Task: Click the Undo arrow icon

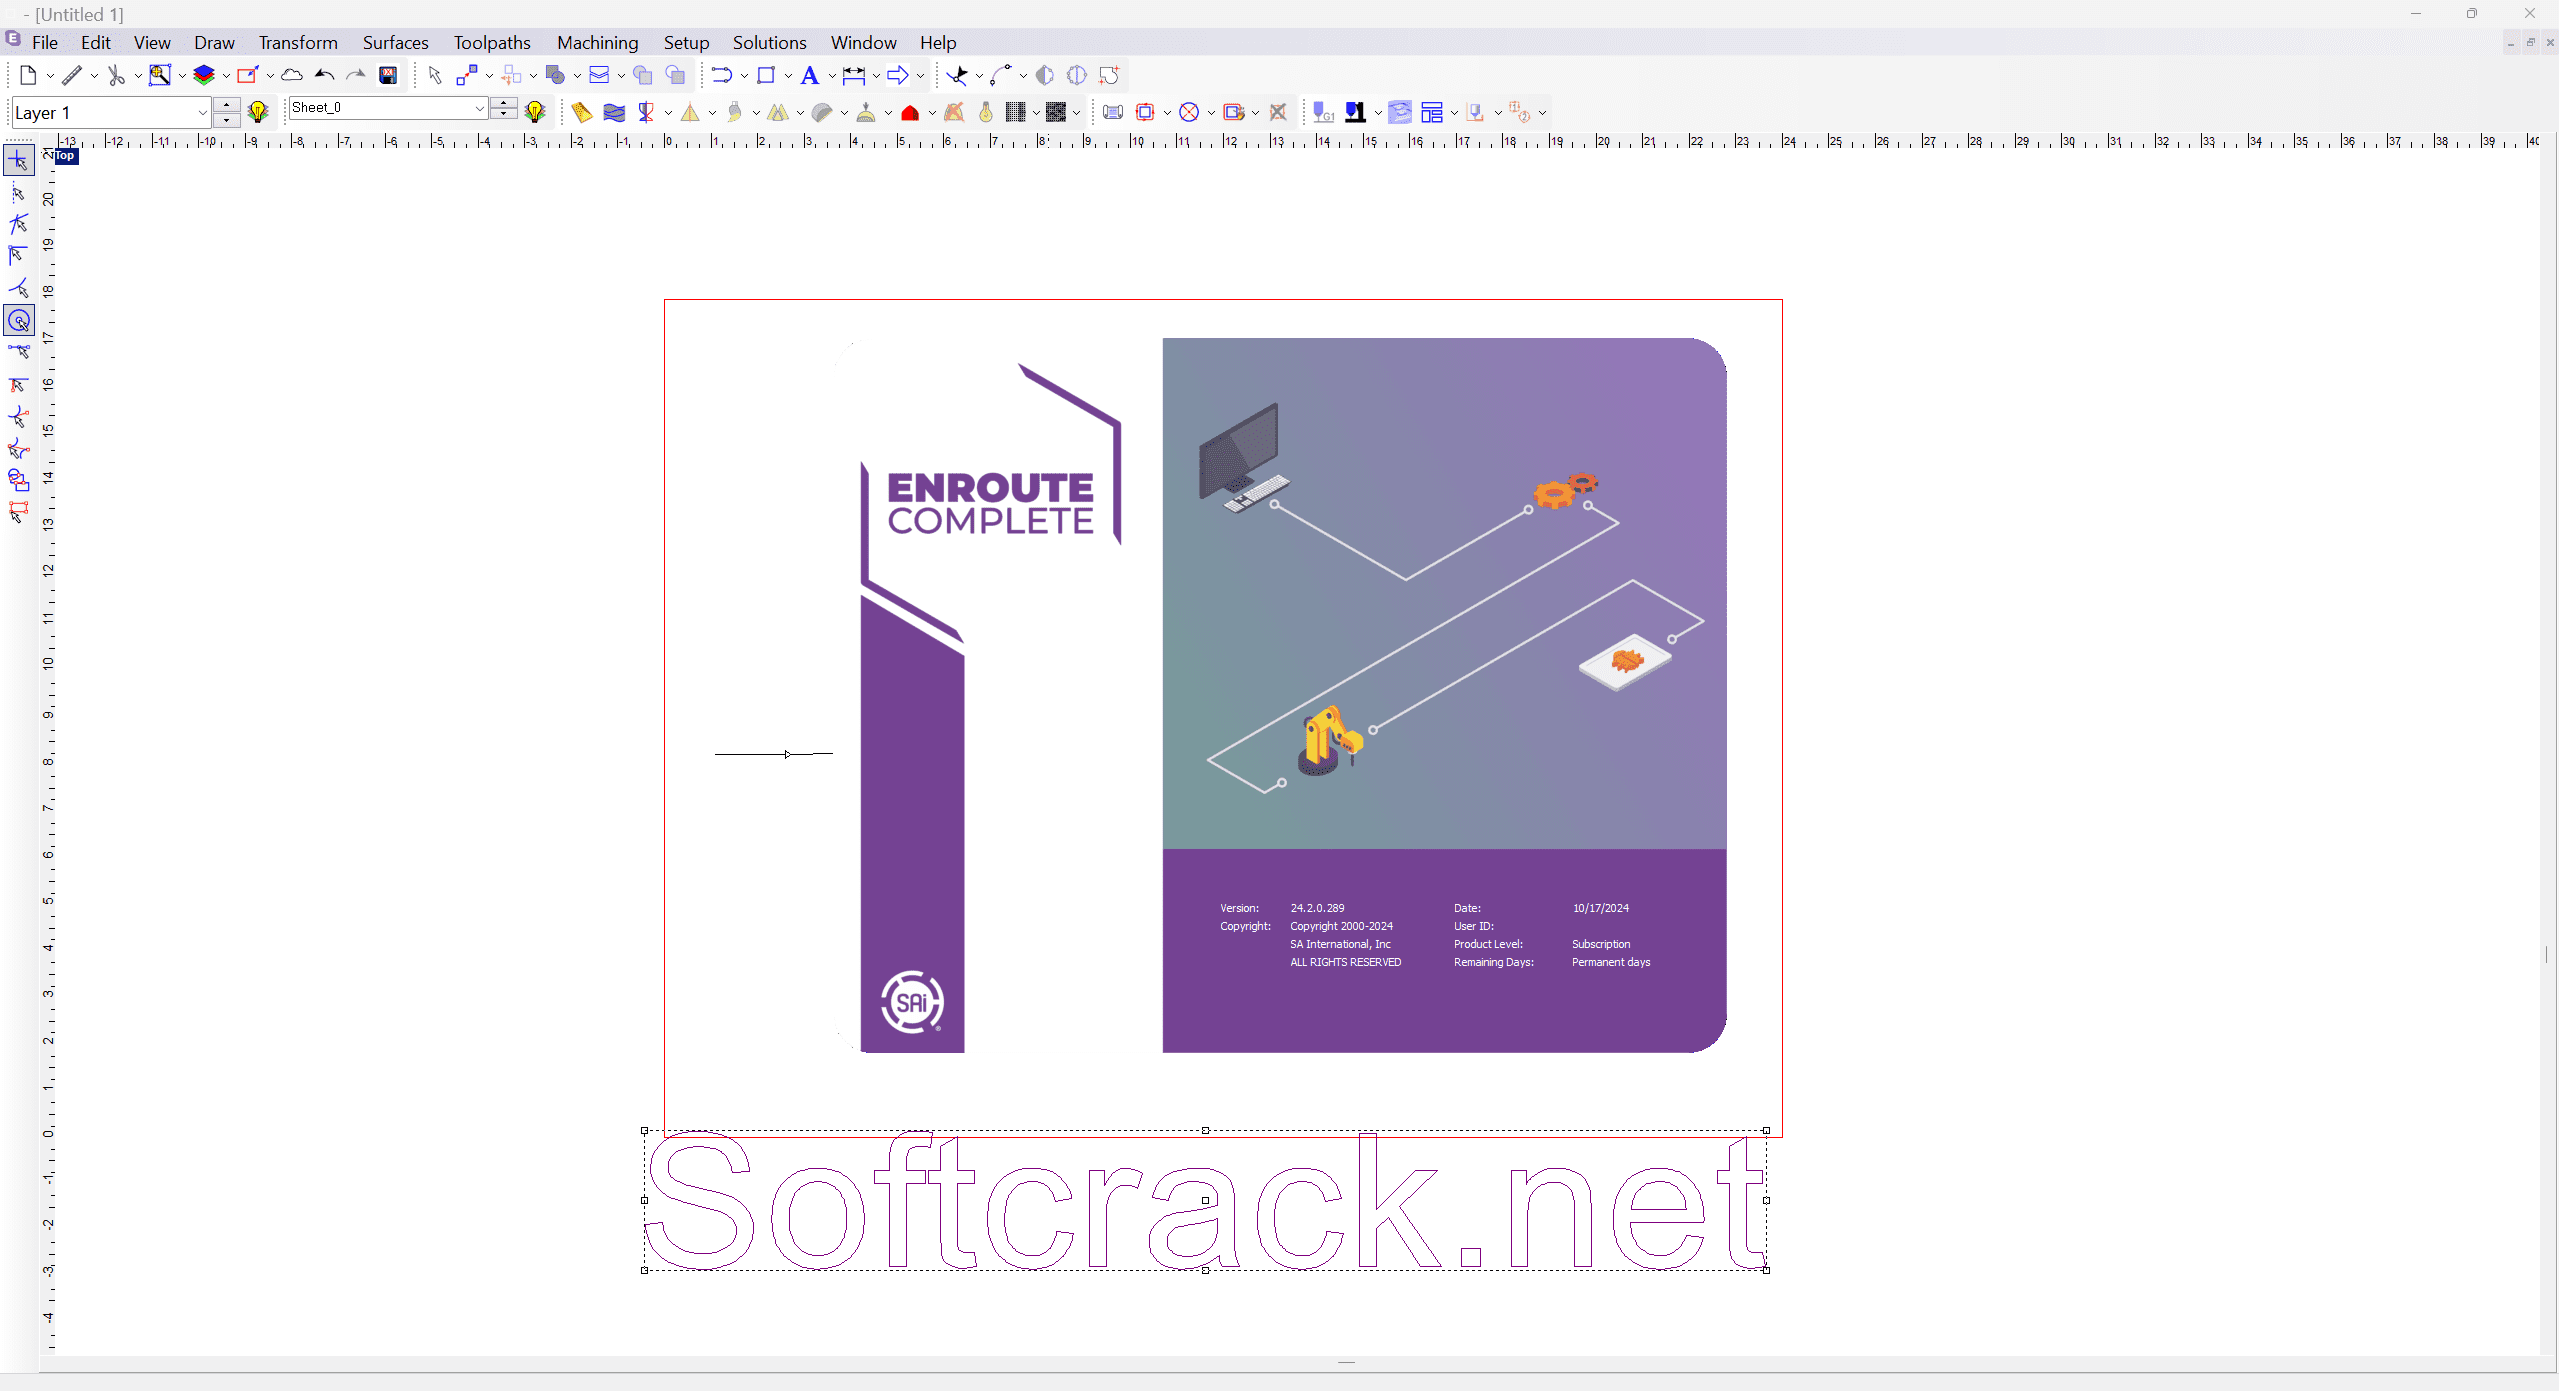Action: pyautogui.click(x=324, y=75)
